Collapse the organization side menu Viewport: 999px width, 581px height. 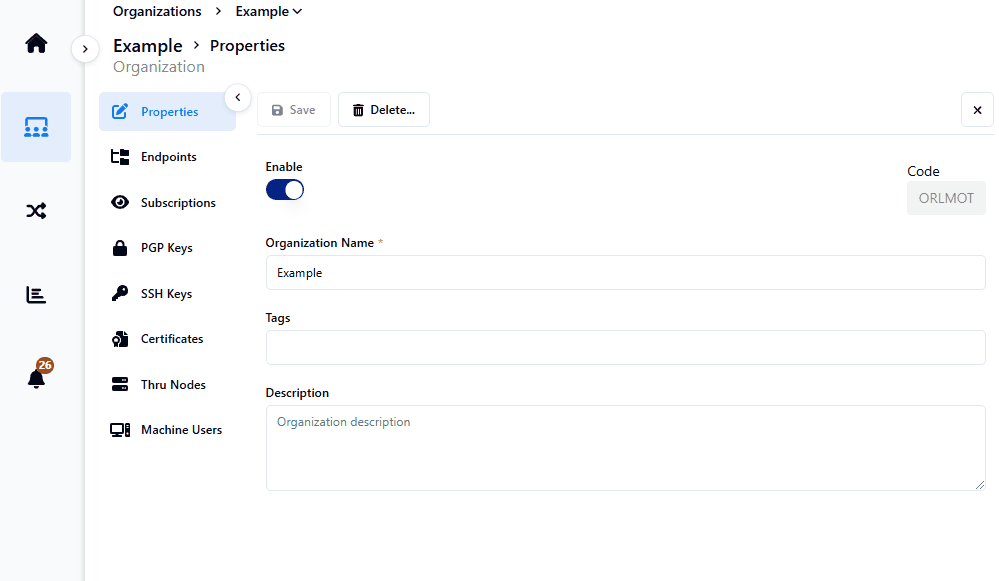tap(237, 97)
